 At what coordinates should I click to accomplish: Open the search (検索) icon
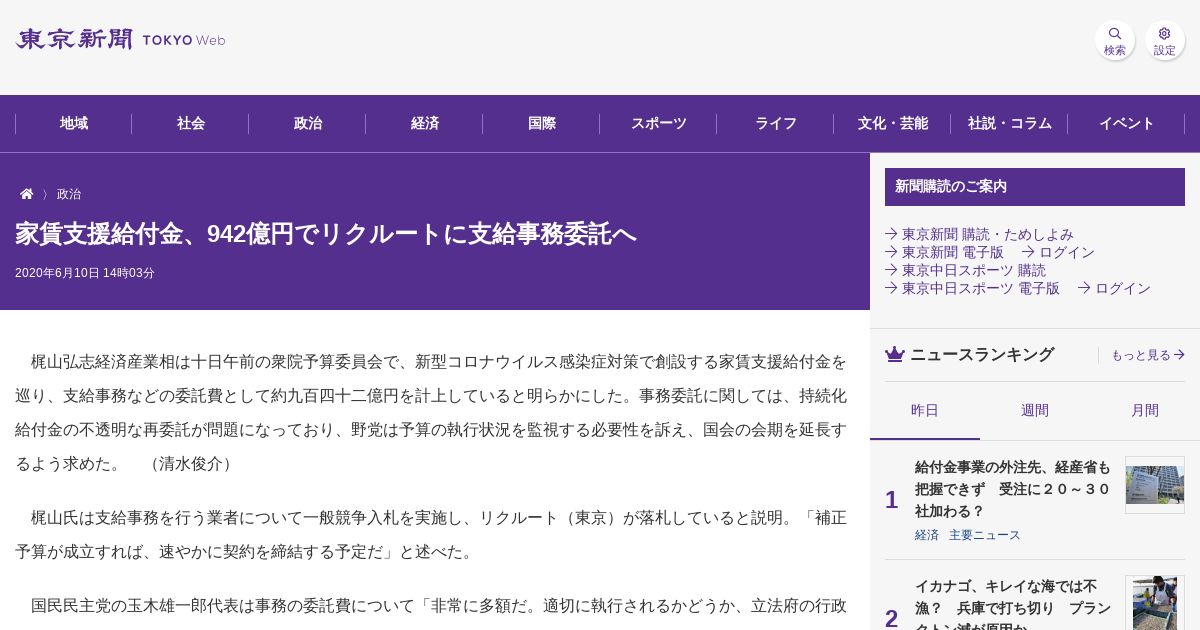click(x=1114, y=40)
